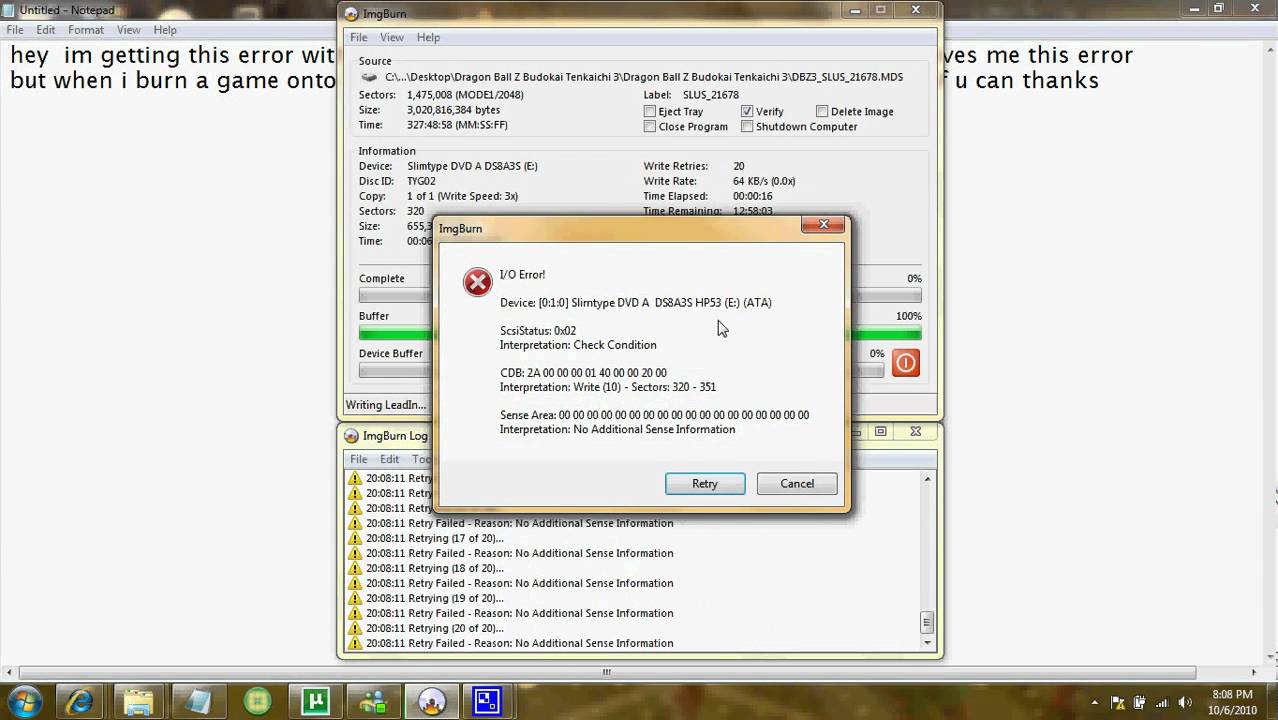
Task: Enable the Delete Image checkbox
Action: click(x=822, y=112)
